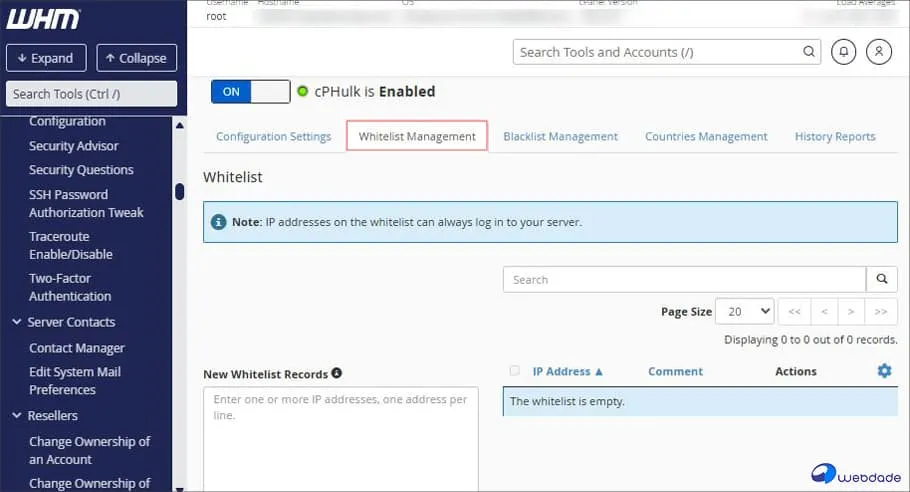The width and height of the screenshot is (910, 492).
Task: Click the notifications bell icon
Action: point(843,52)
